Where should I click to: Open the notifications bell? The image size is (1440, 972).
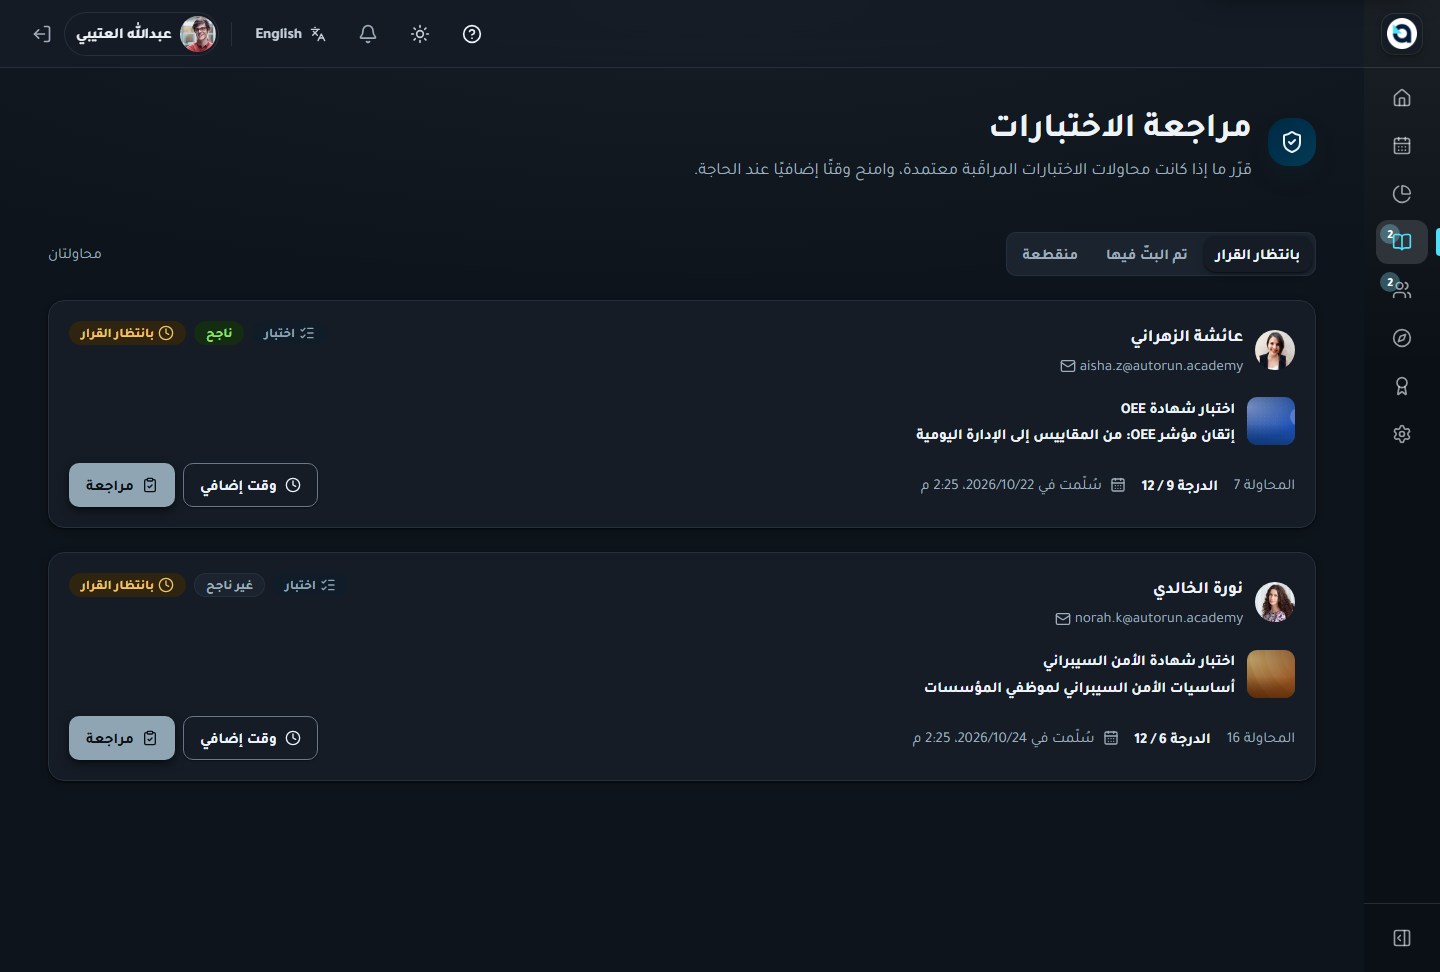pyautogui.click(x=368, y=34)
